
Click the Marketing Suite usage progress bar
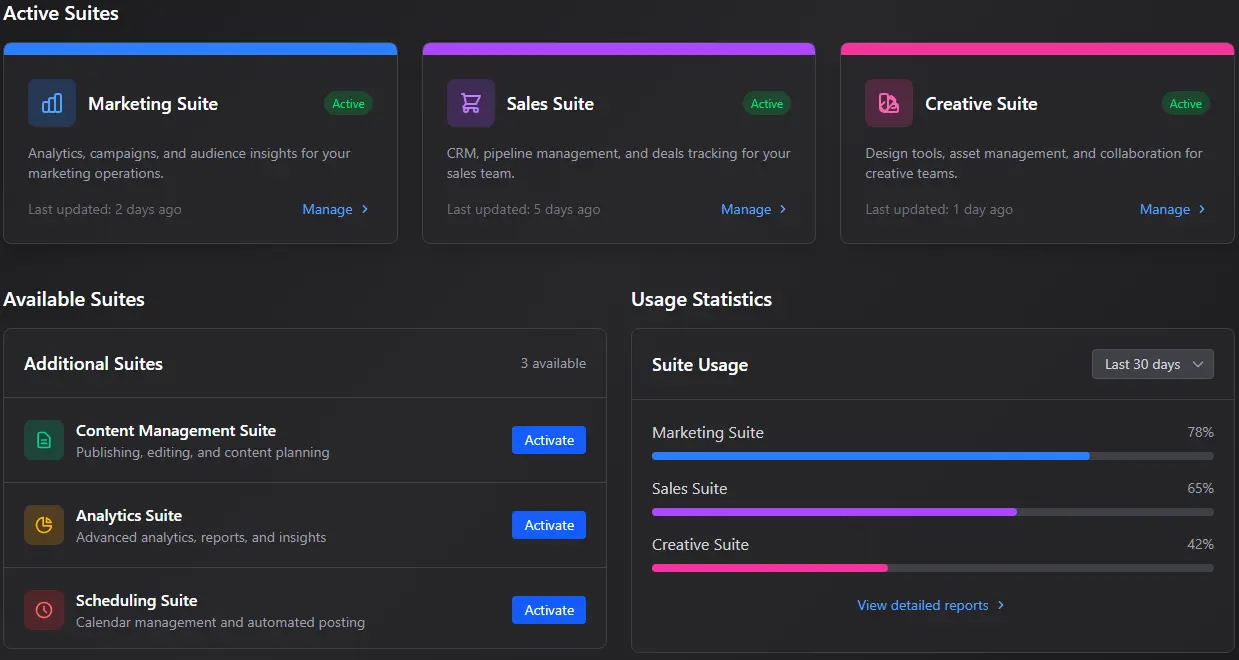point(932,456)
